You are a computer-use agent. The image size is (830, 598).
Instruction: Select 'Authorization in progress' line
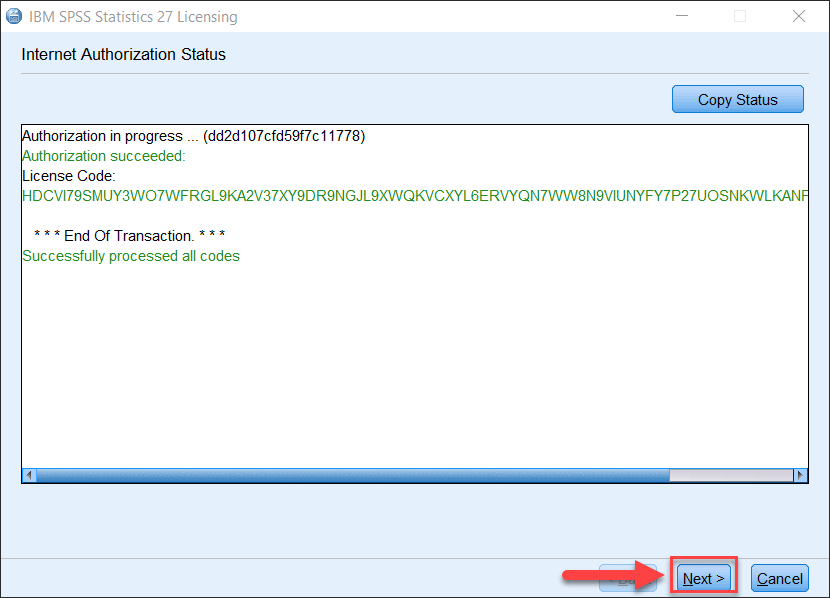coord(193,136)
